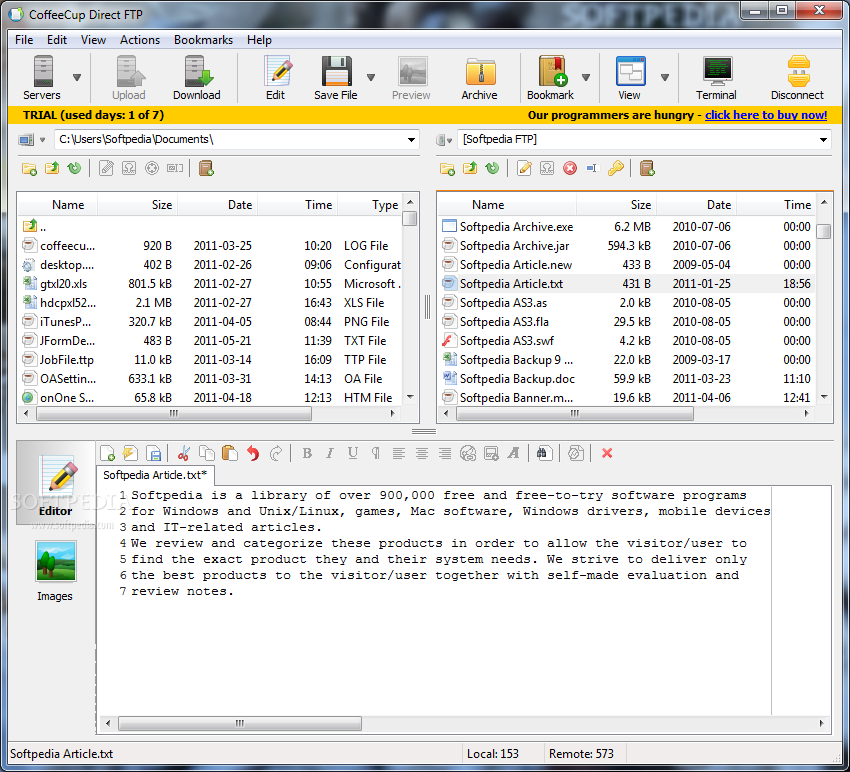Toggle the paragraph mark button in editor
Screen dimensions: 850x772
point(376,453)
